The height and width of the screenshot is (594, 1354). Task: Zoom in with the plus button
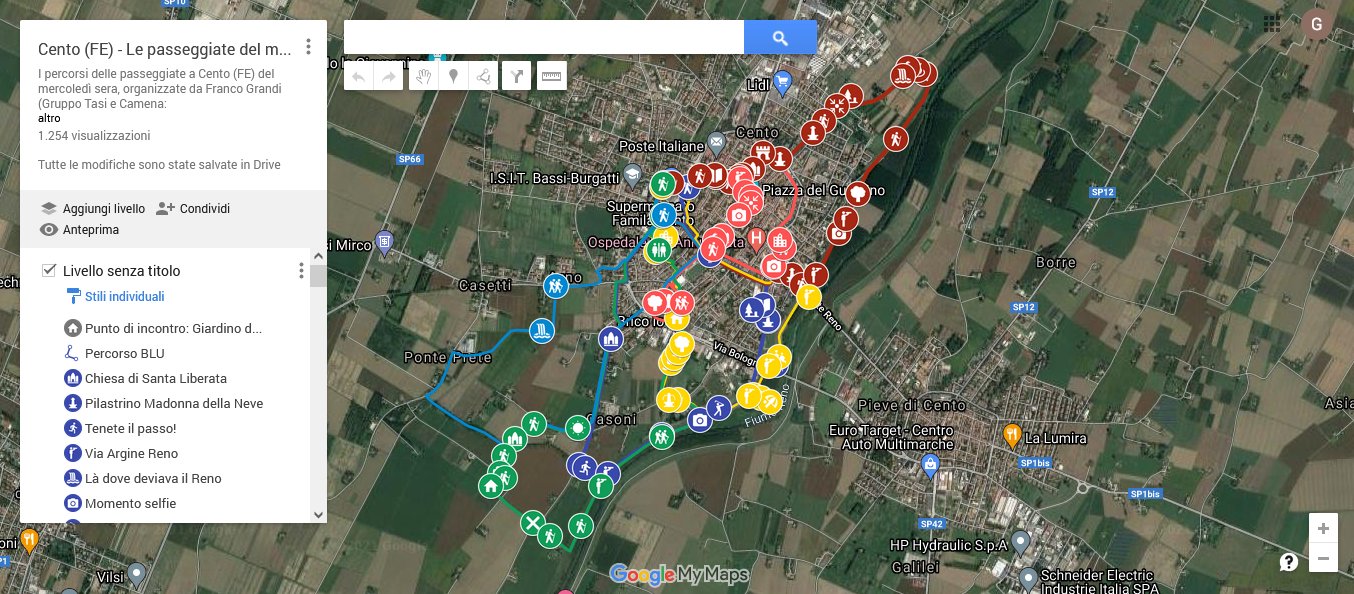1323,528
